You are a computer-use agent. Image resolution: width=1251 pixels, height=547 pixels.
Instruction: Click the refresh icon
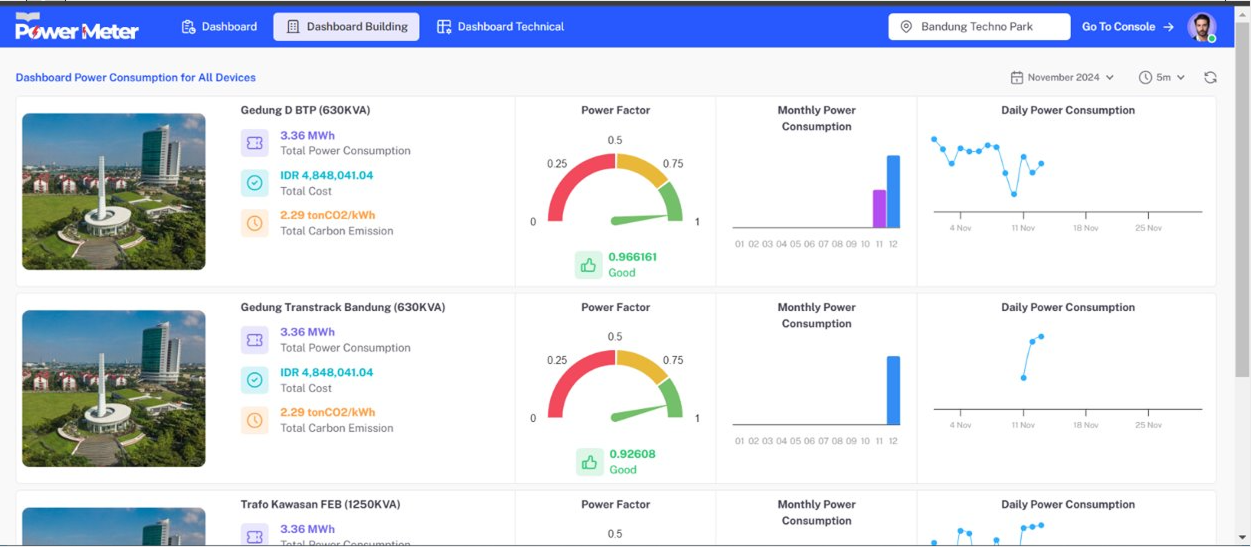tap(1210, 77)
